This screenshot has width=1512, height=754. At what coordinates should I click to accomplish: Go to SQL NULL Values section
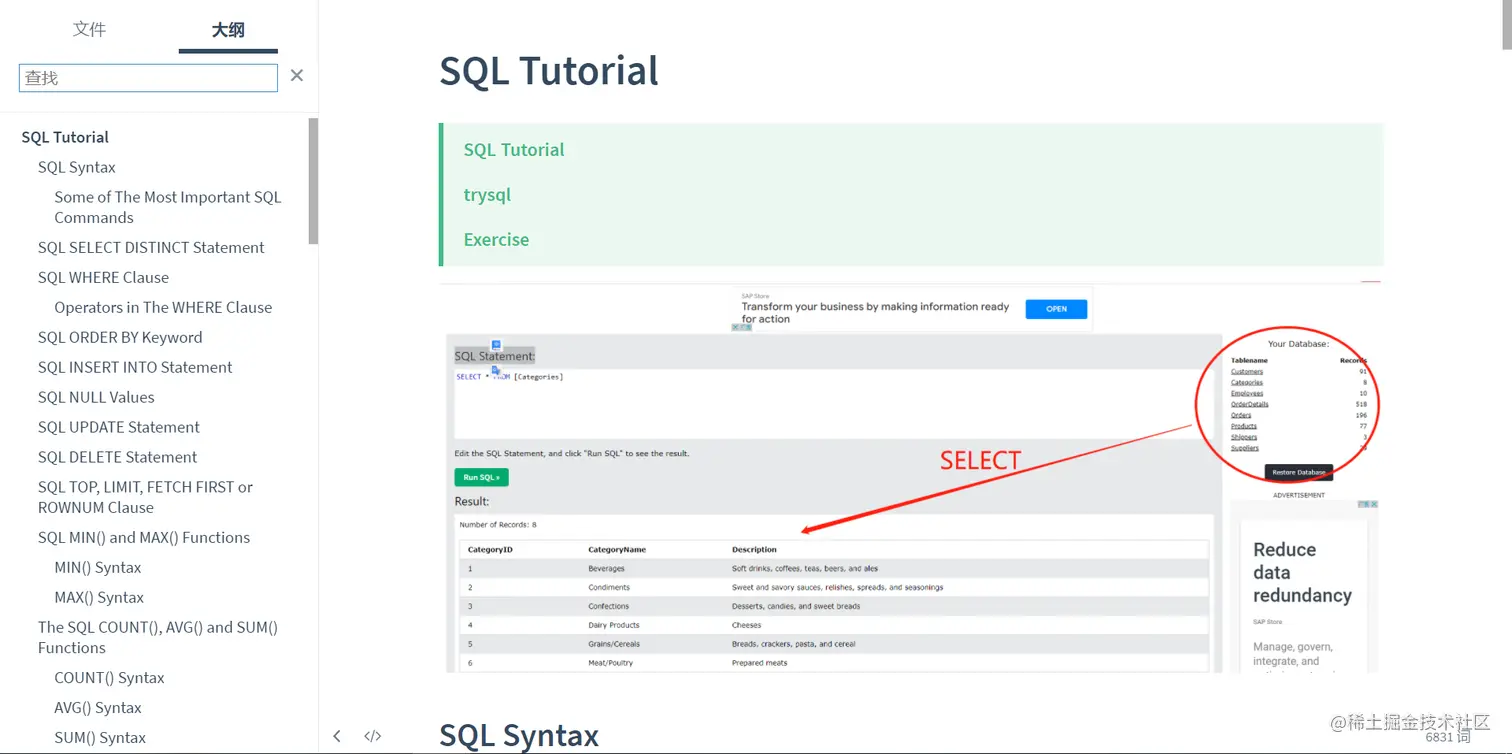click(x=96, y=397)
